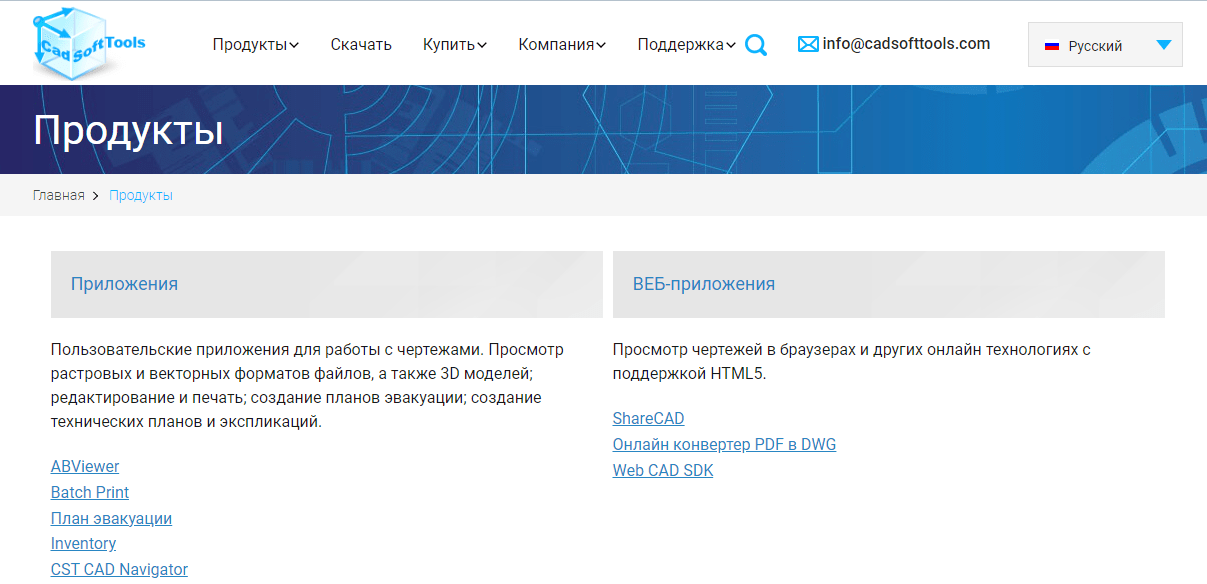Open the ВЕБ-приложения section heading

coord(704,284)
